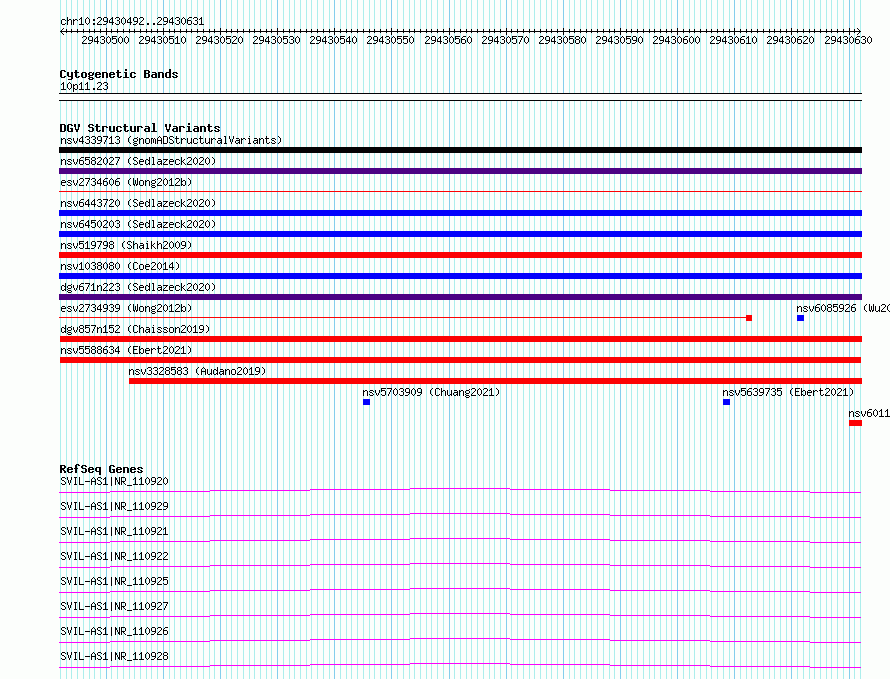Select the dgv857n152 (Chaisson2019) label
The height and width of the screenshot is (679, 890).
[x=135, y=329]
